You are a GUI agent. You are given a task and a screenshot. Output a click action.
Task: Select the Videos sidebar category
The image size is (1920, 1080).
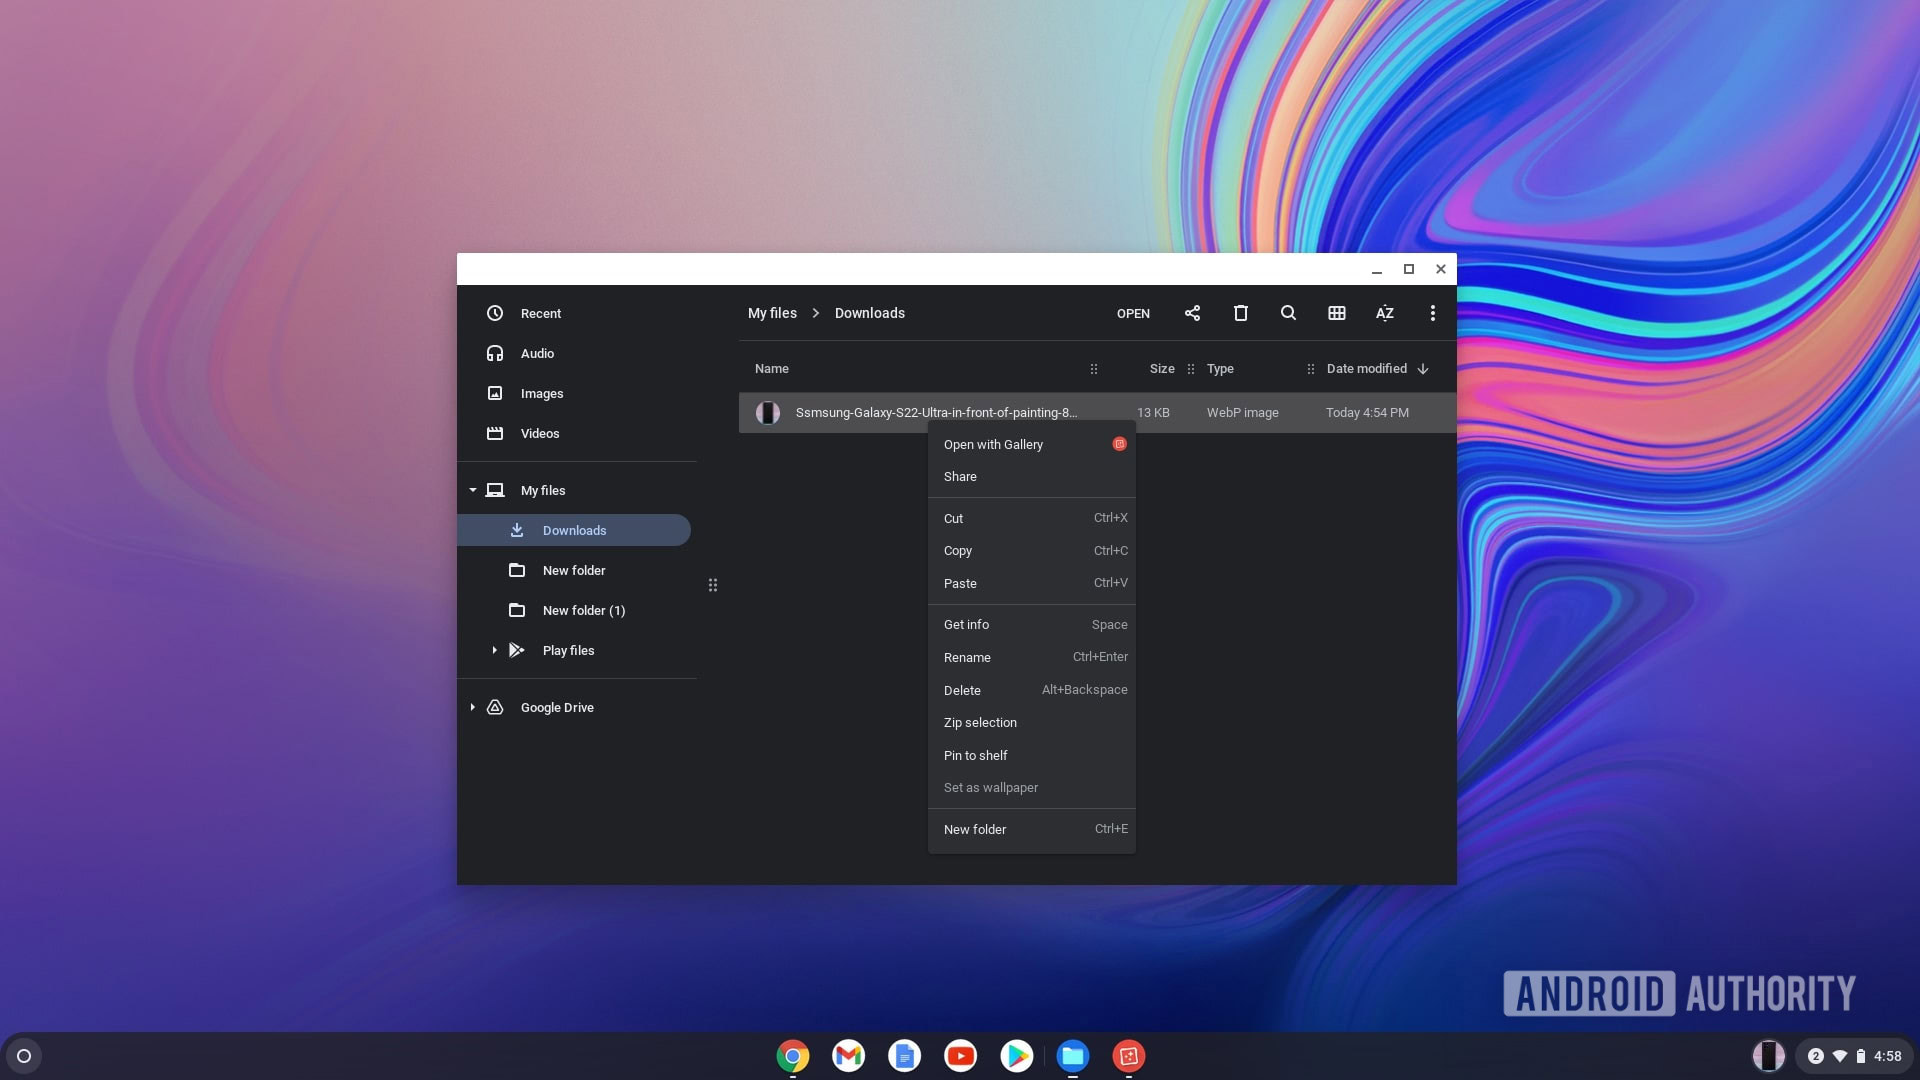(539, 433)
